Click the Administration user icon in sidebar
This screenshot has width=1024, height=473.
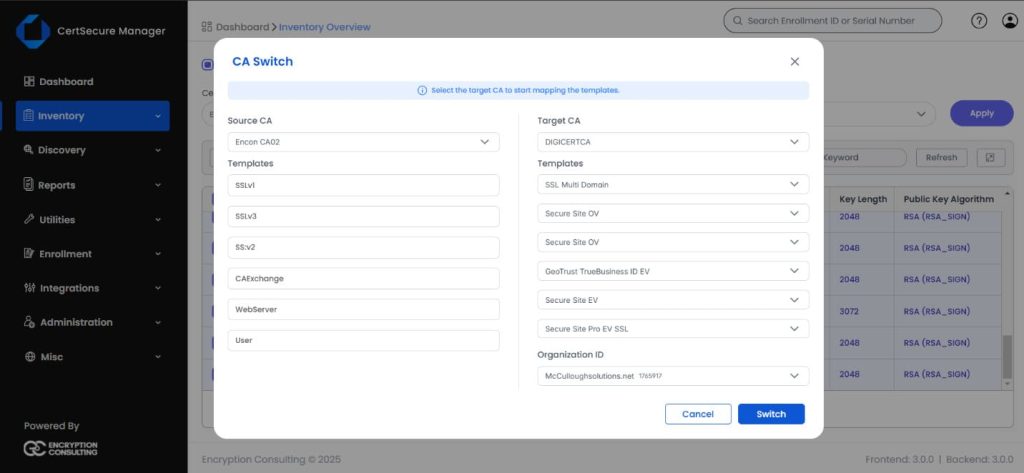pyautogui.click(x=29, y=322)
